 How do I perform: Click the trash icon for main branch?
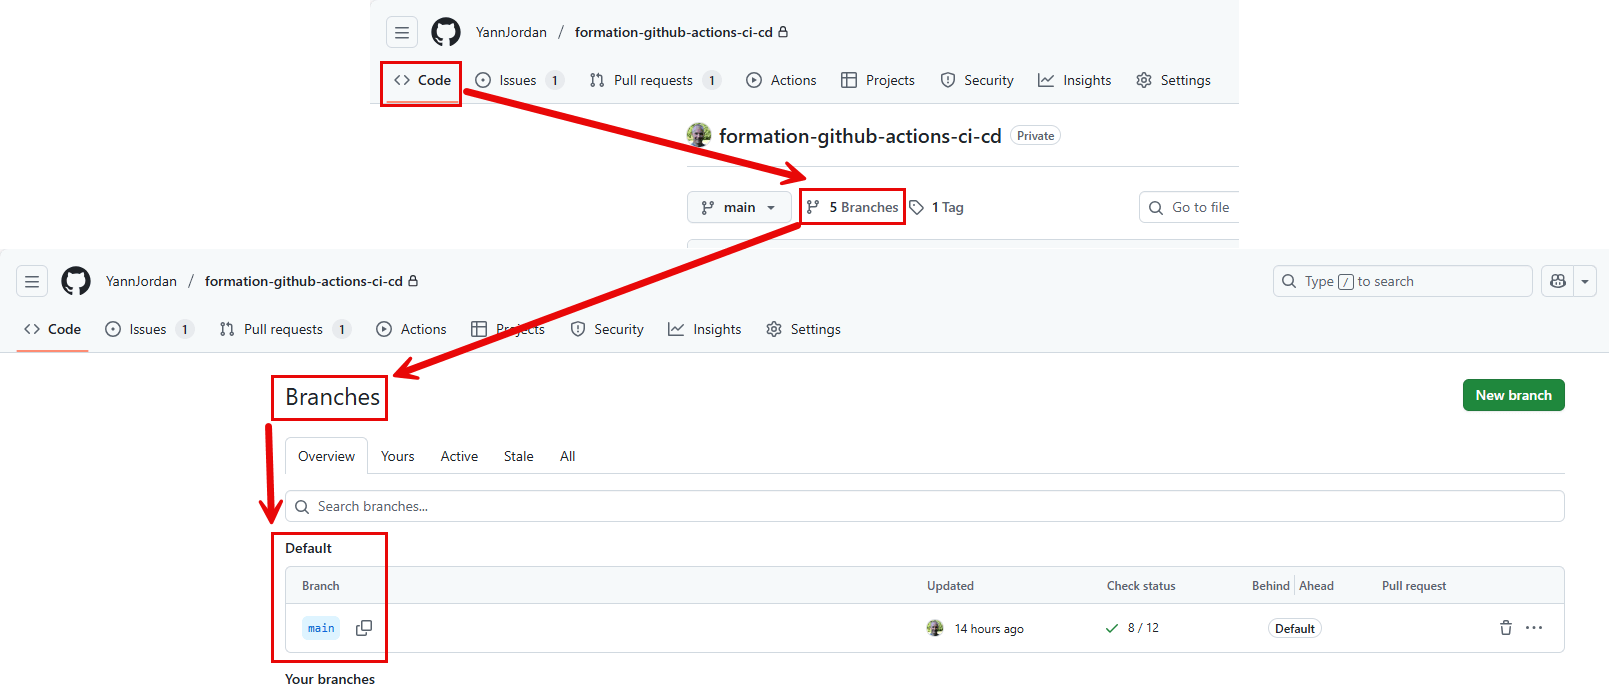click(x=1506, y=628)
